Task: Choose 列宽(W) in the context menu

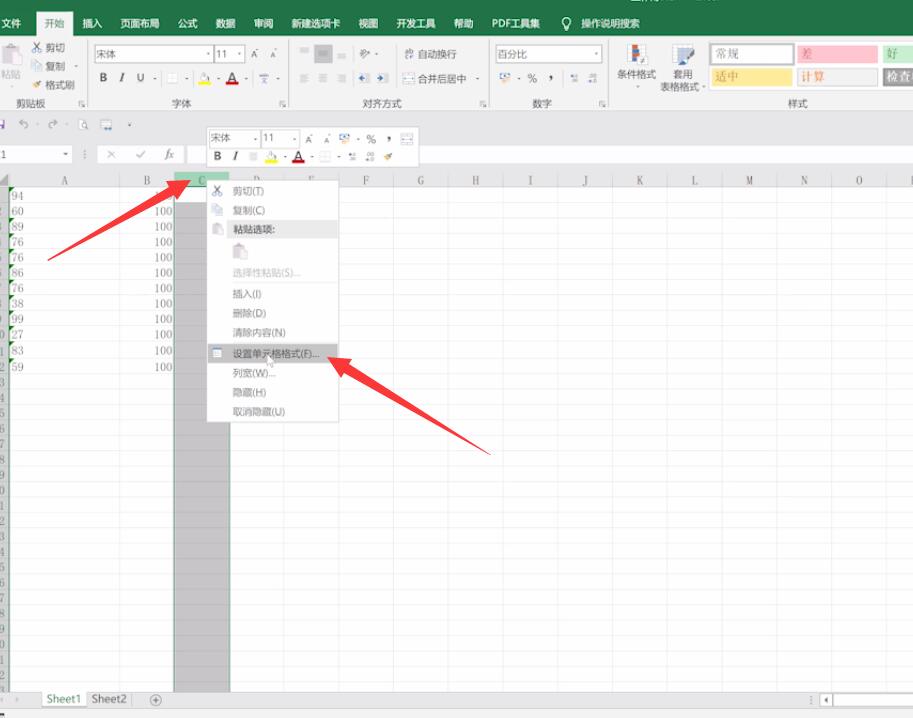Action: 272,373
